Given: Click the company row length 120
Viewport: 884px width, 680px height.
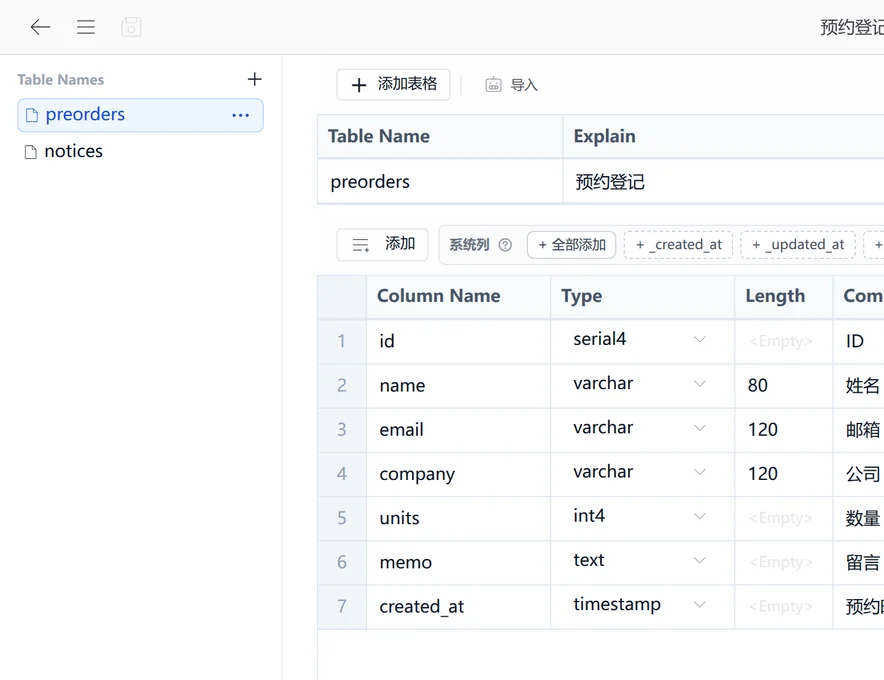Looking at the screenshot, I should [x=784, y=474].
